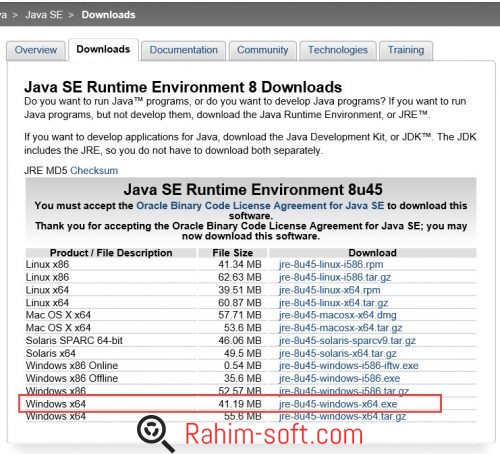The image size is (500, 454).
Task: Switch to the Documentation tab
Action: coord(183,50)
